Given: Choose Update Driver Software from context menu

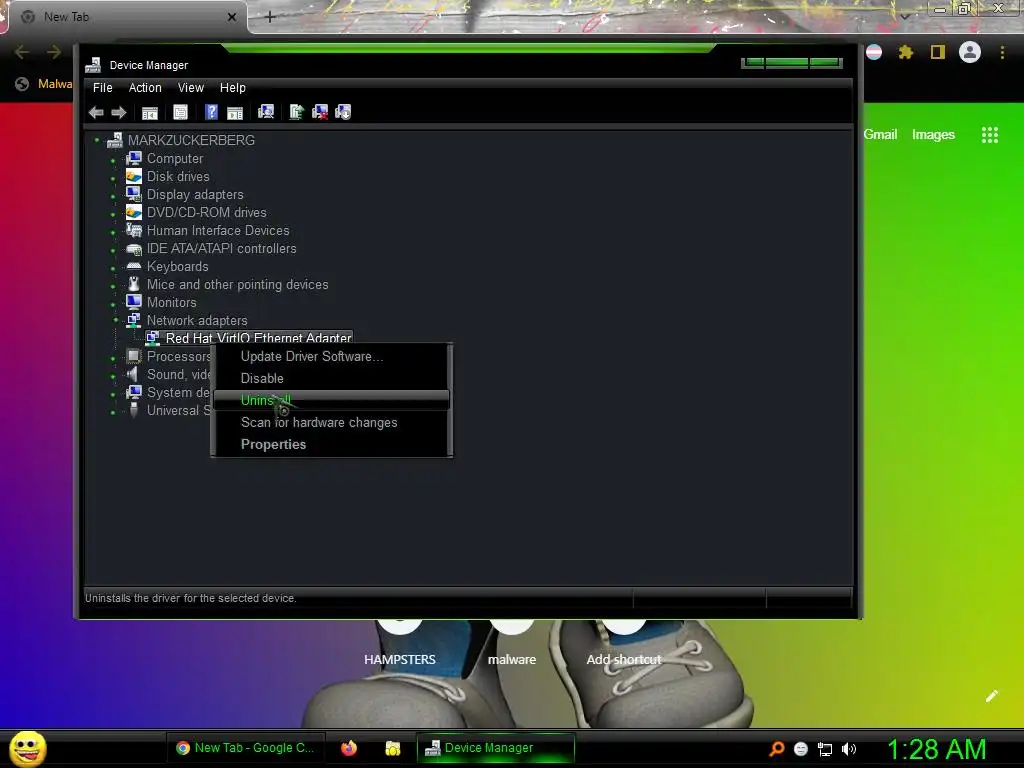Looking at the screenshot, I should pos(332,357).
